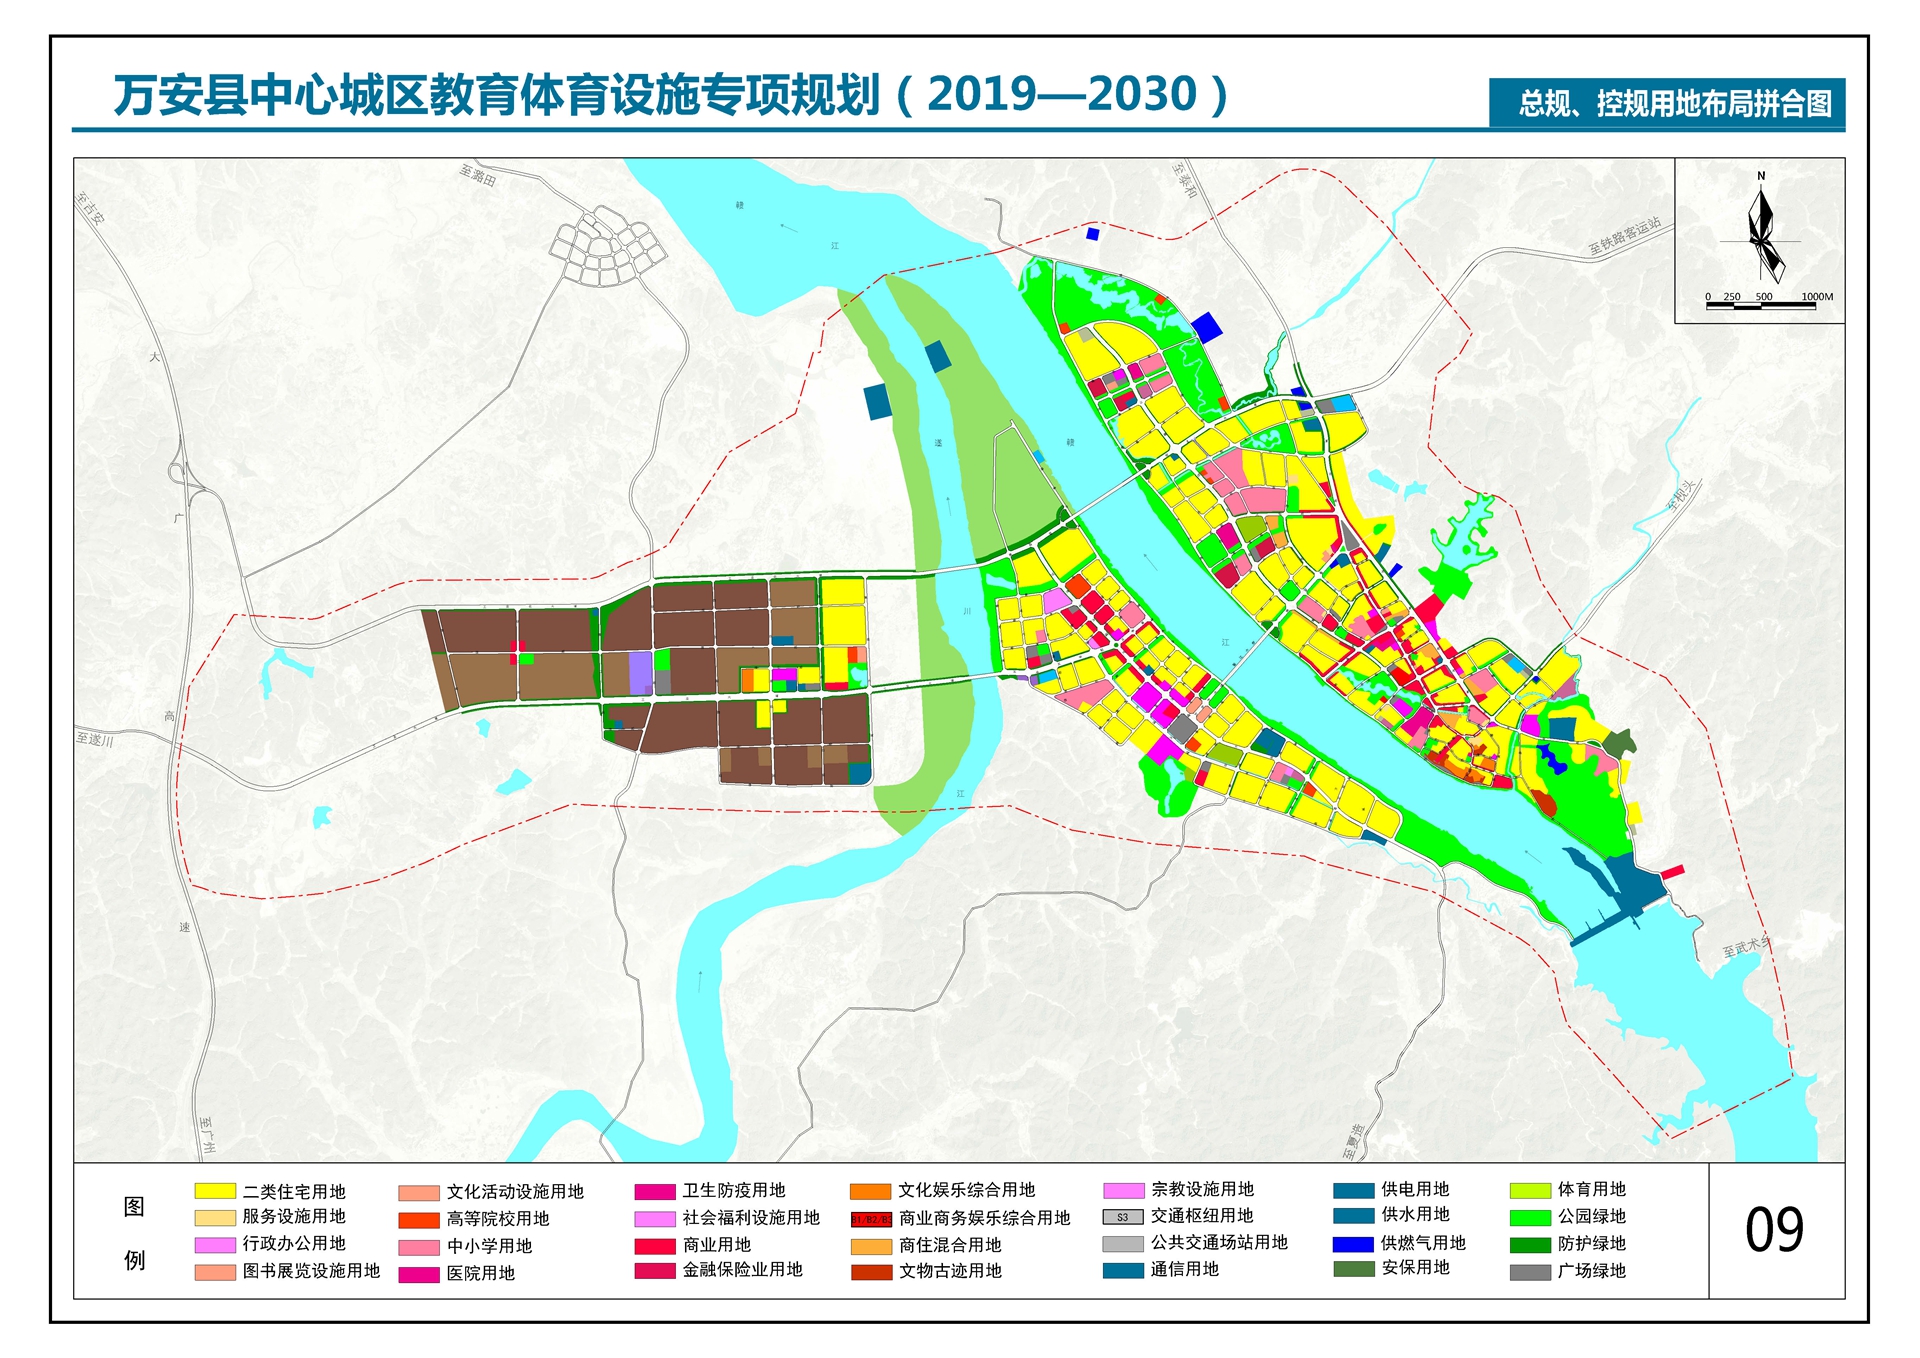Click the 至武术乡 road label
This screenshot has width=1920, height=1358.
pos(1746,947)
